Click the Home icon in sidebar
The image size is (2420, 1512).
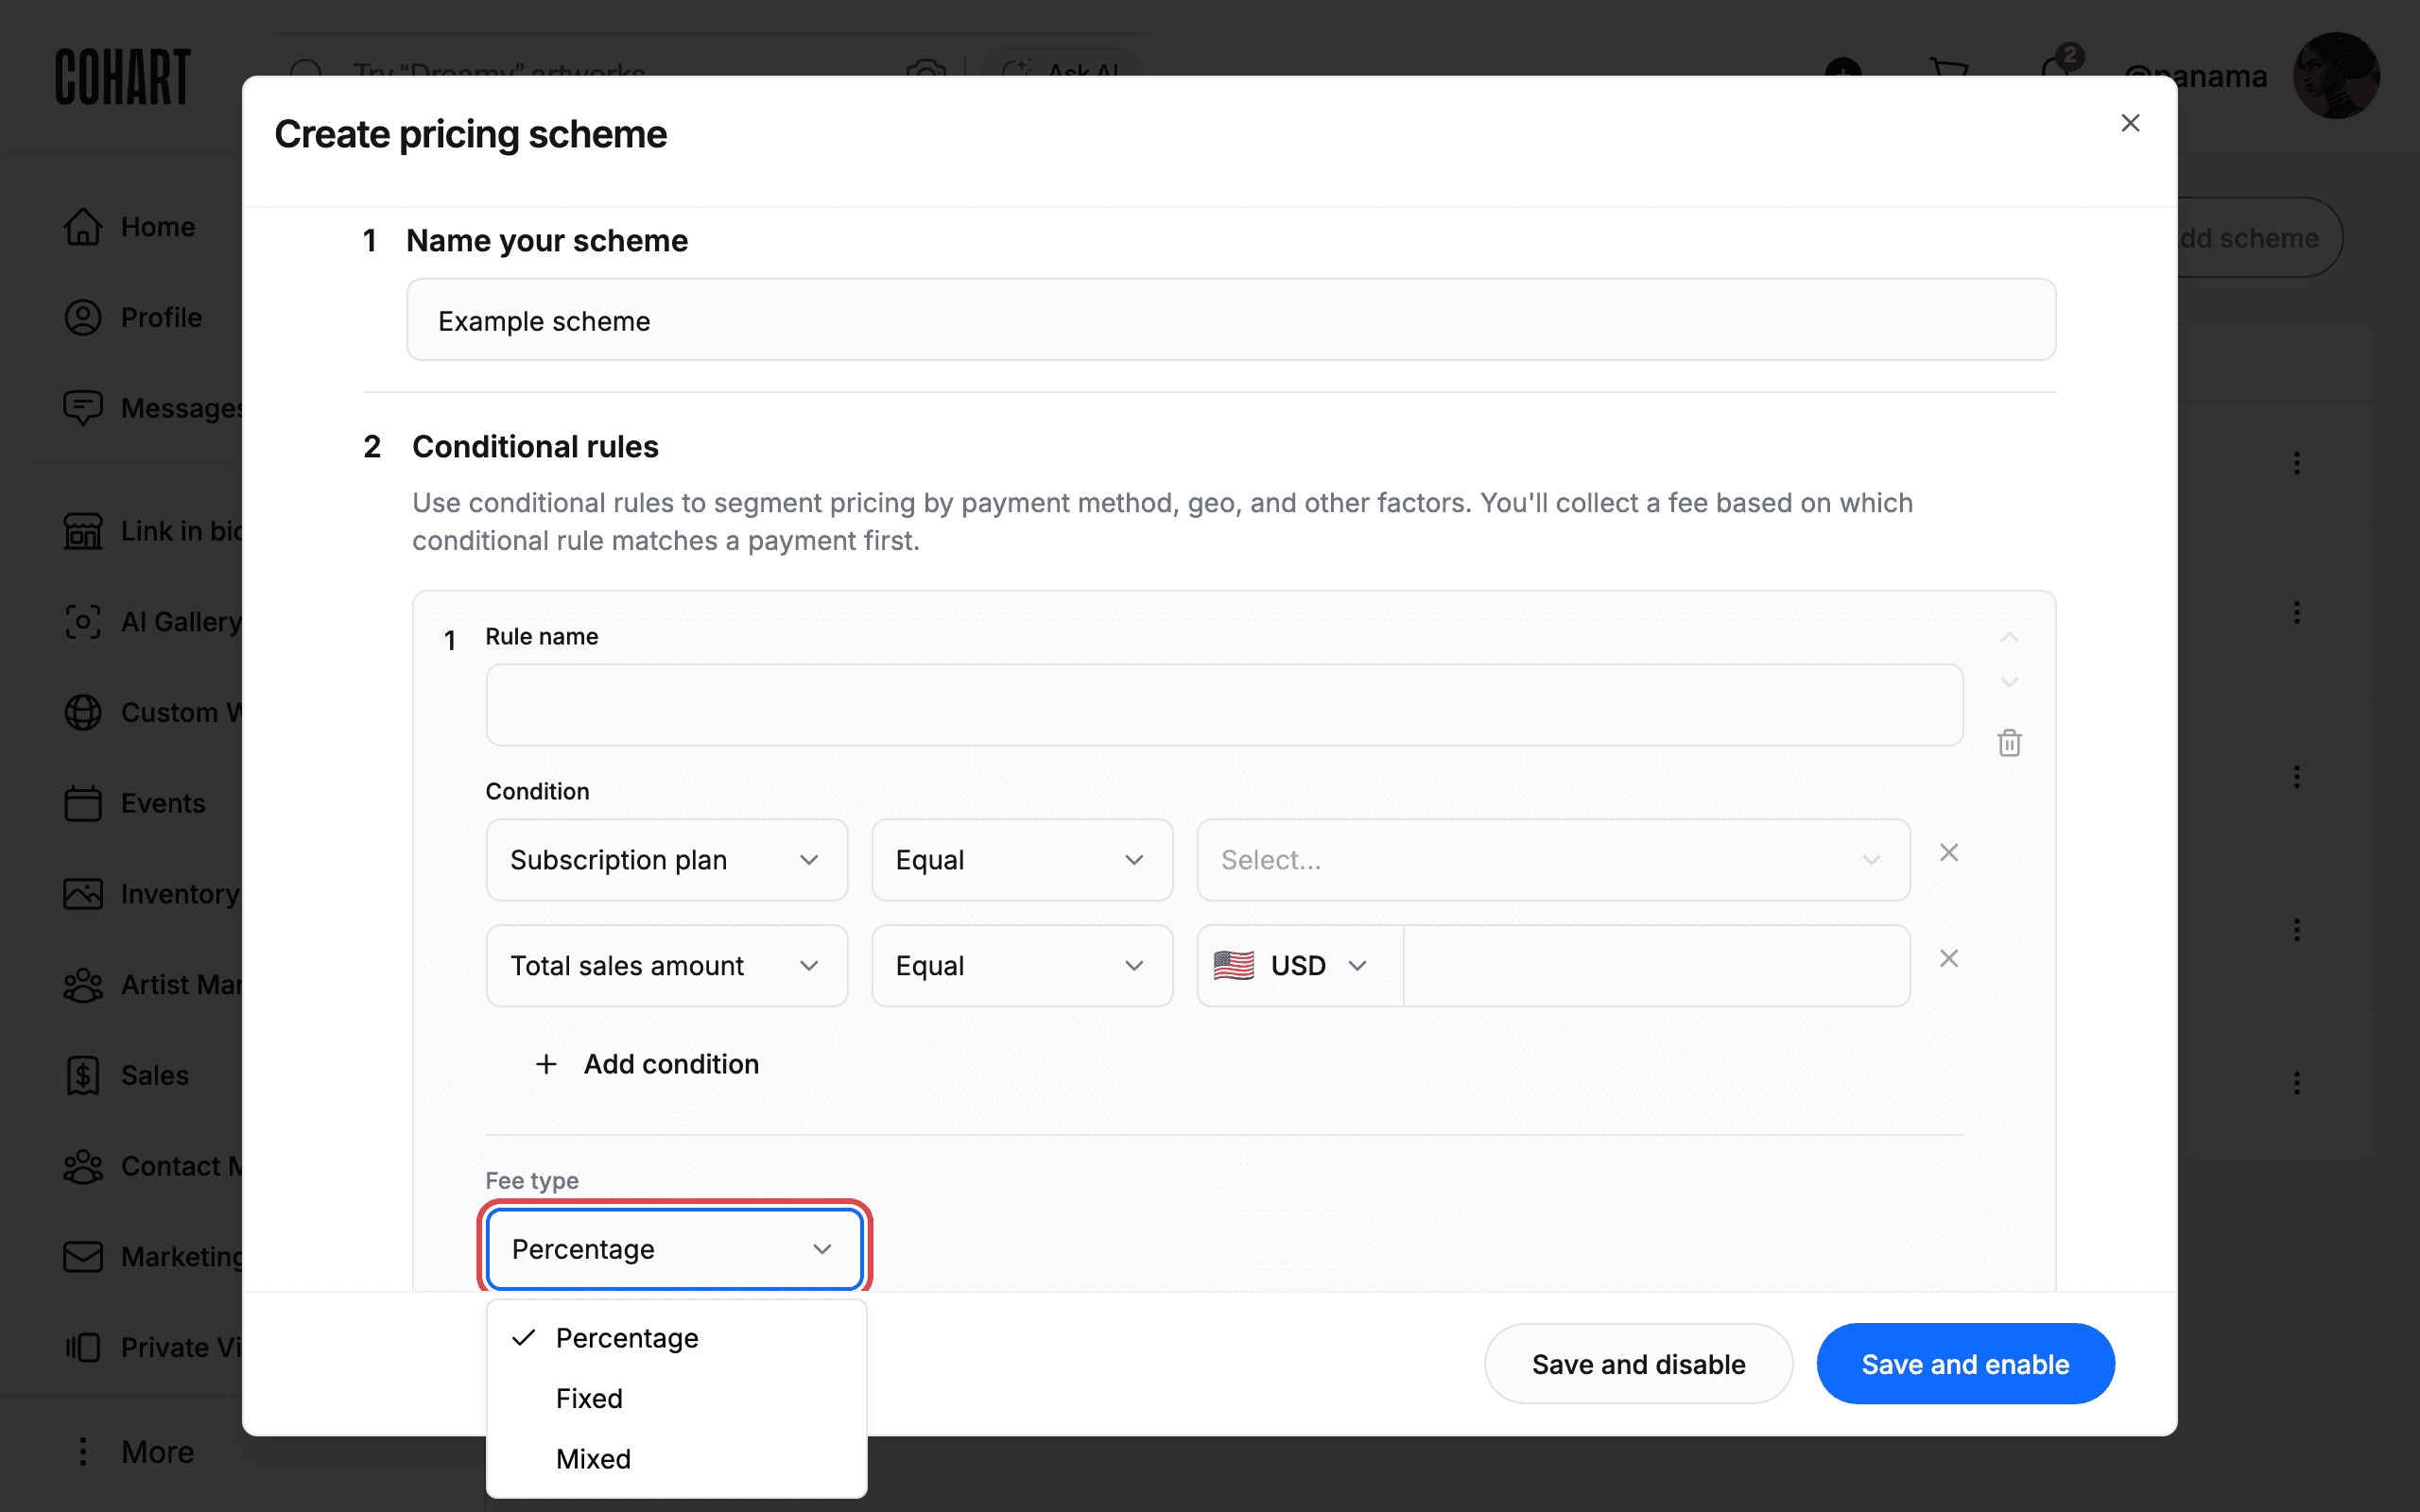pyautogui.click(x=83, y=227)
